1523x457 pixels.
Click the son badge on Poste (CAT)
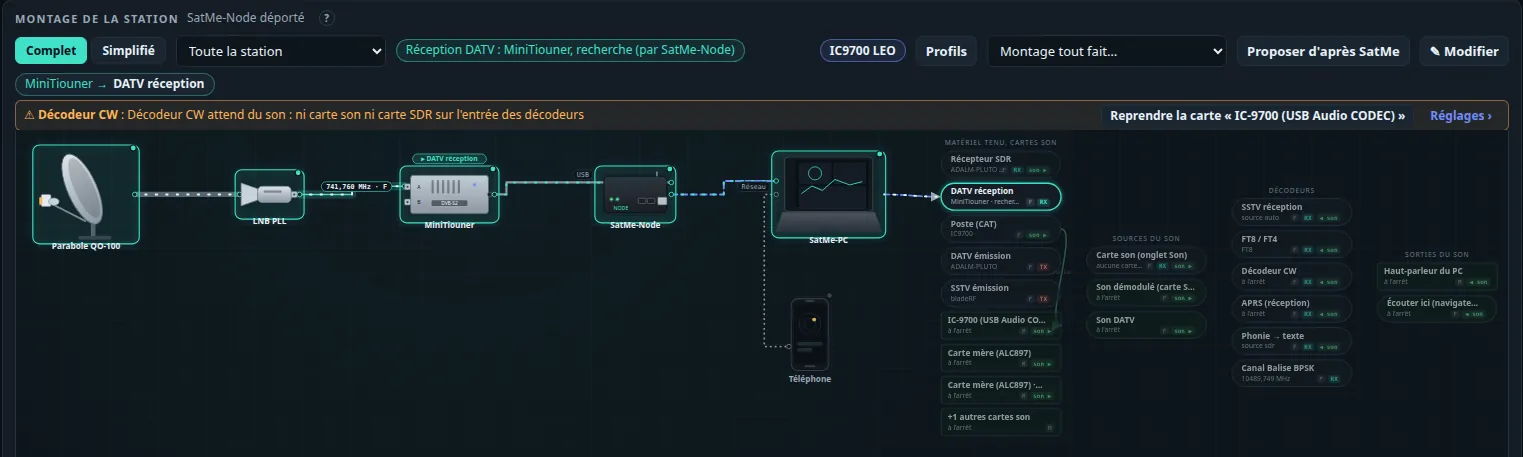1039,235
